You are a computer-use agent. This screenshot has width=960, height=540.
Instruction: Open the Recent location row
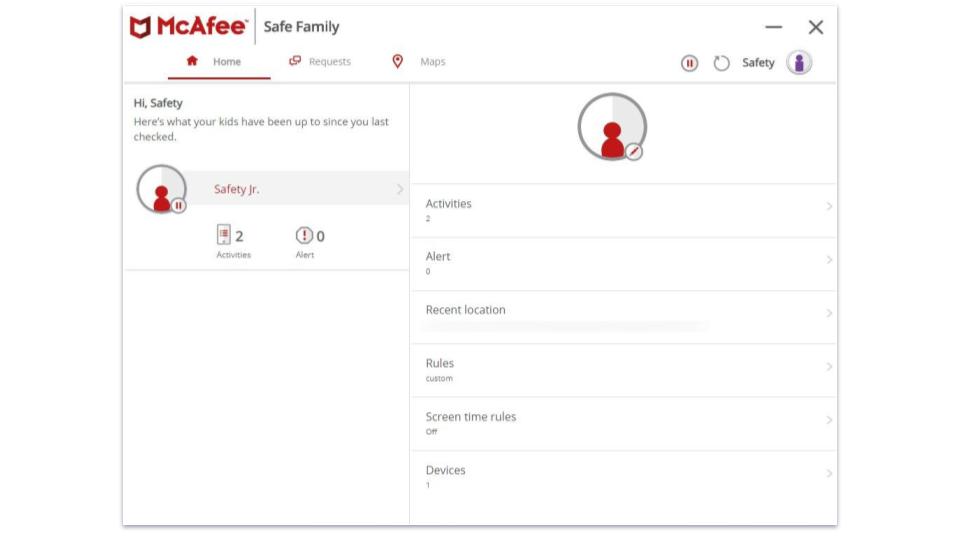624,317
